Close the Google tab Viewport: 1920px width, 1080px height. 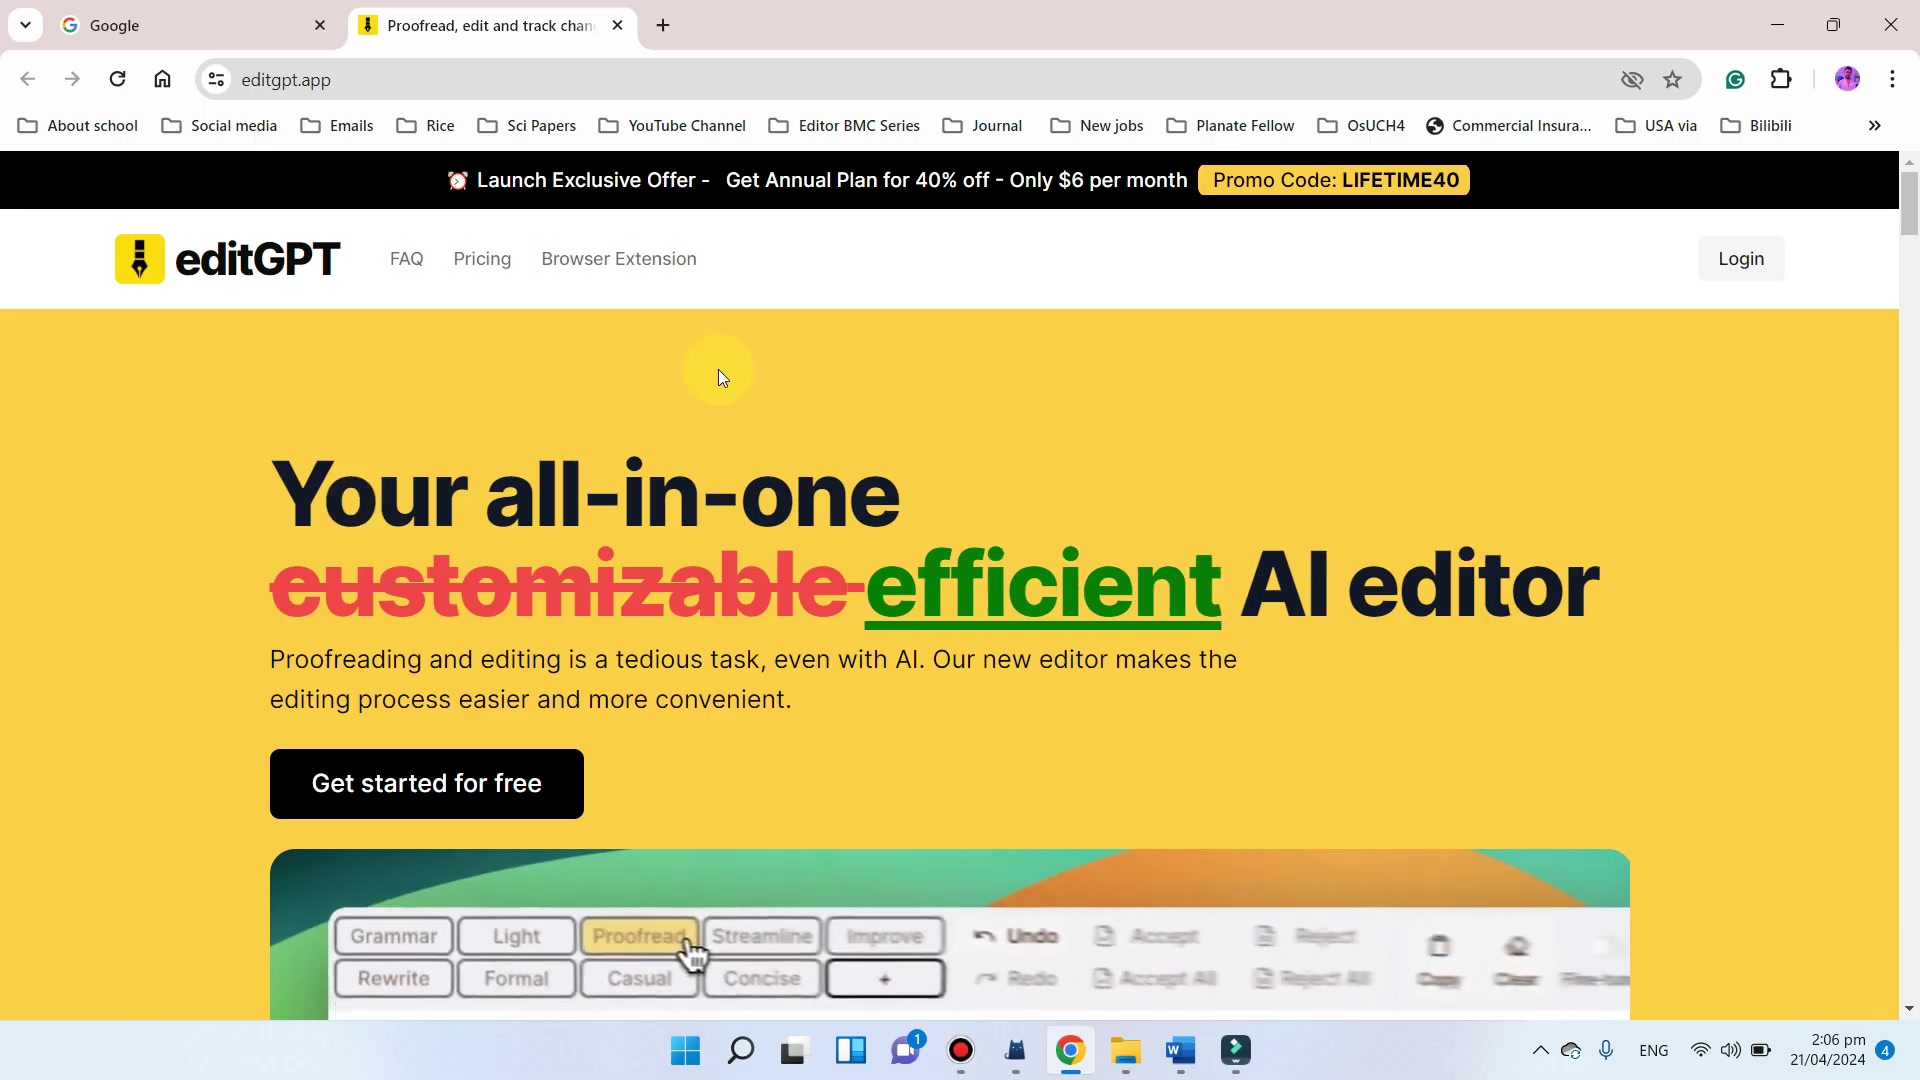[320, 25]
